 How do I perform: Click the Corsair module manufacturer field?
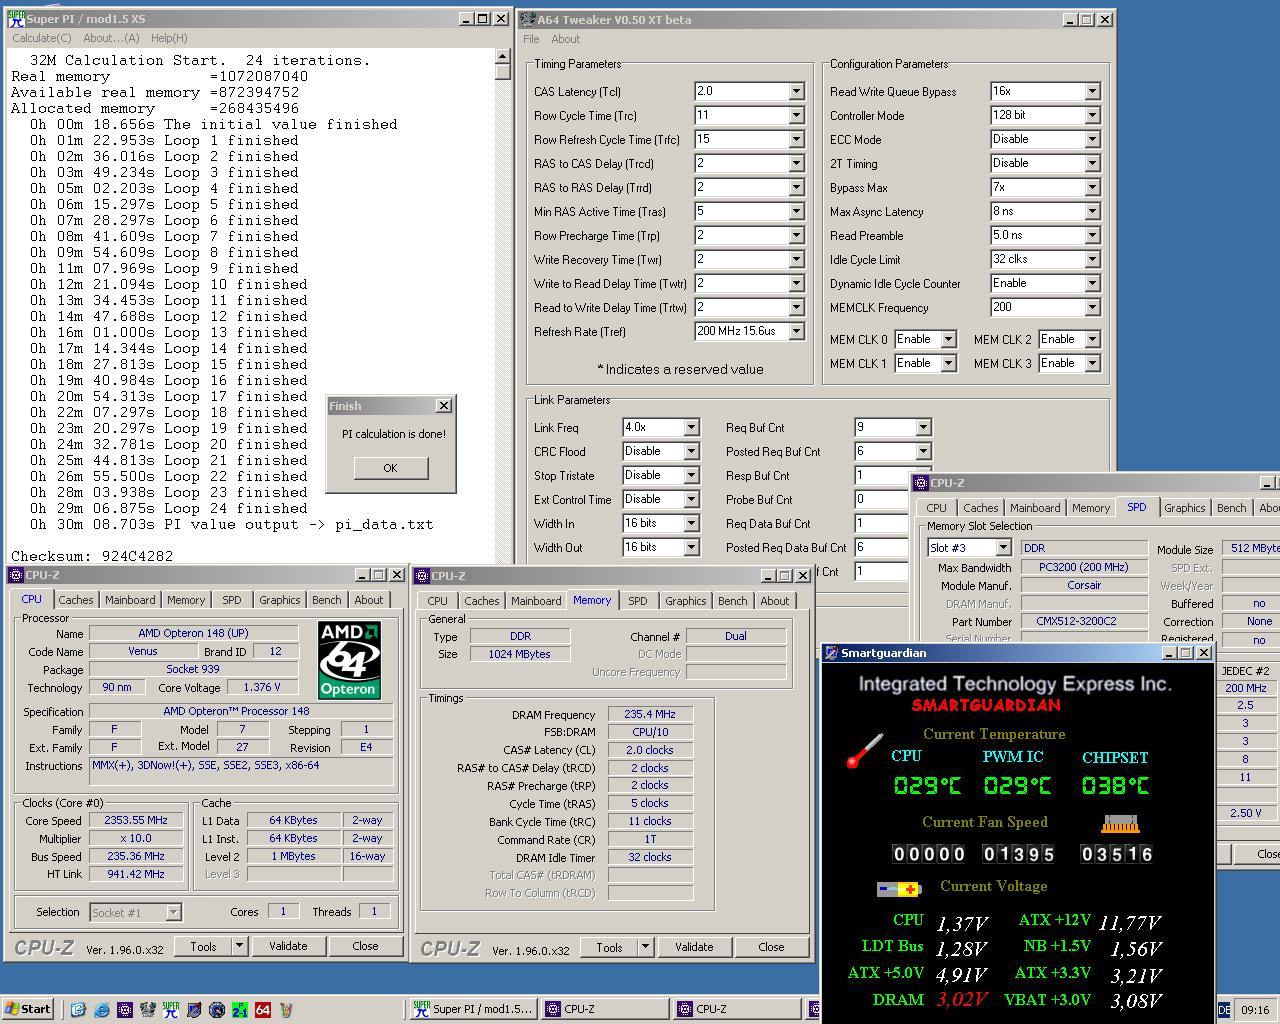click(x=1084, y=585)
